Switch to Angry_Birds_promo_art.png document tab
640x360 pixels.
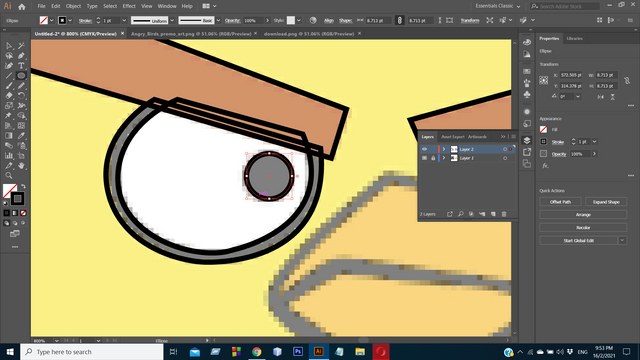[x=191, y=34]
